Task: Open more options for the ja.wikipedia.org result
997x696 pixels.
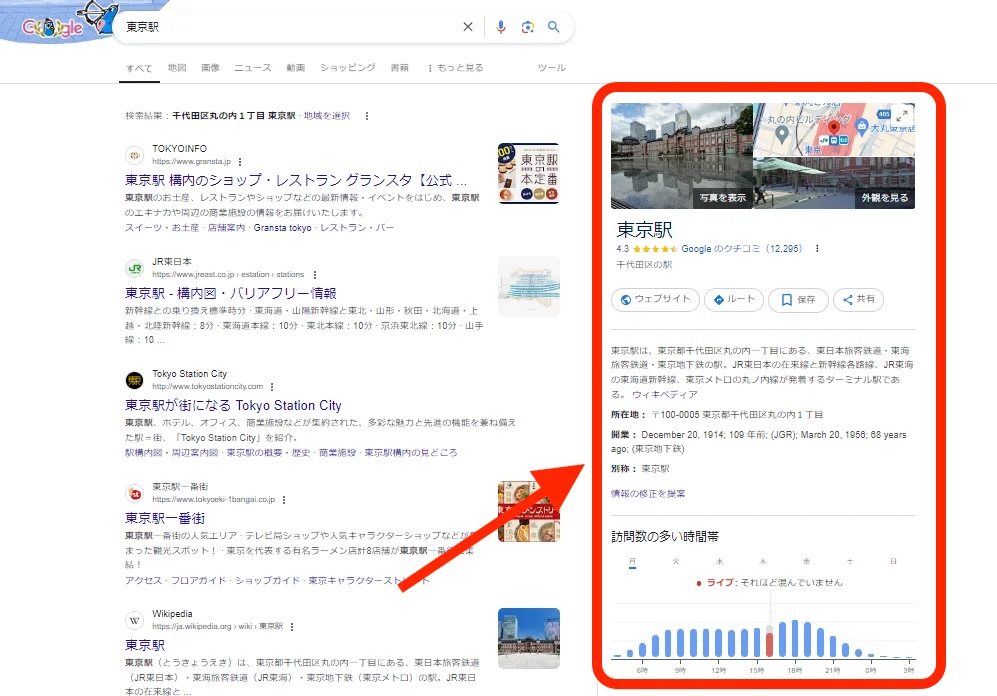Action: pos(292,627)
